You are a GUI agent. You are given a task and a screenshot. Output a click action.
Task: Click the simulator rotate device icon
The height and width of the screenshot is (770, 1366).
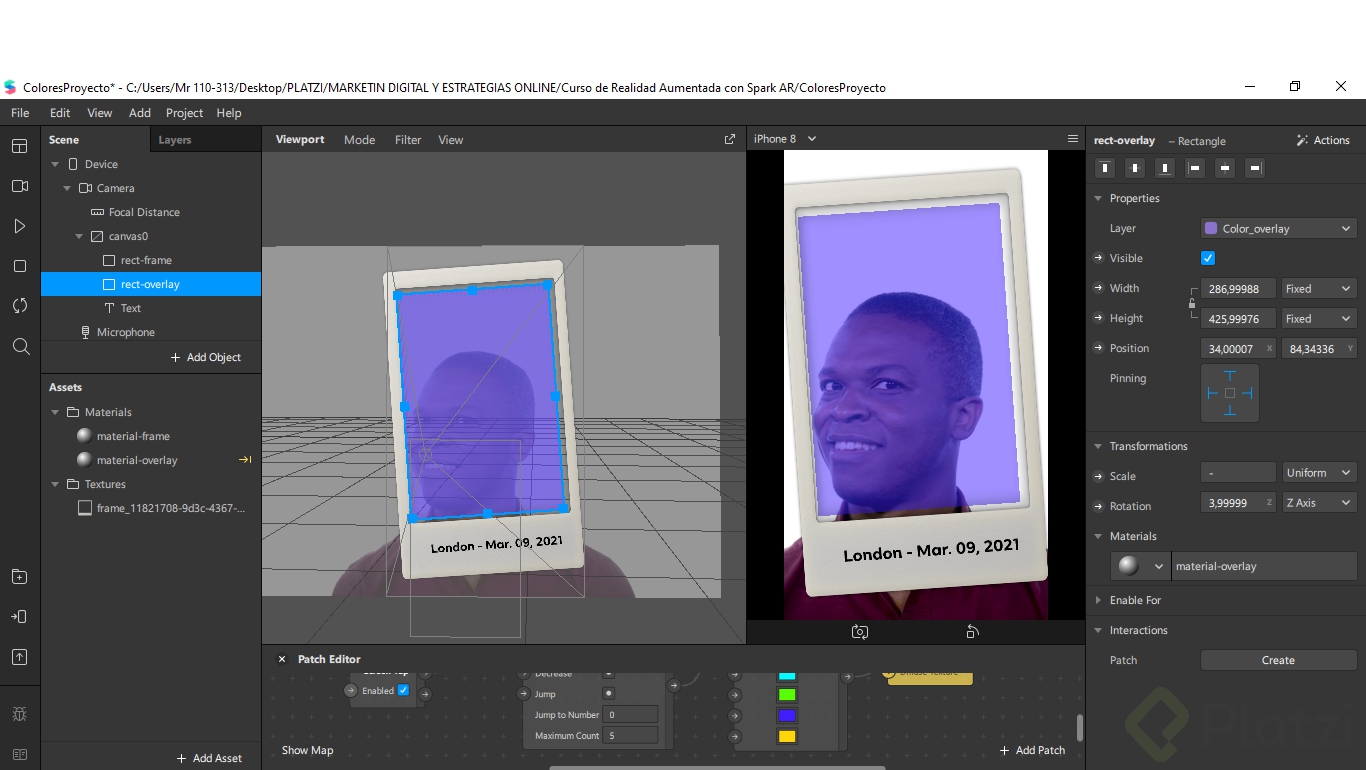[972, 632]
